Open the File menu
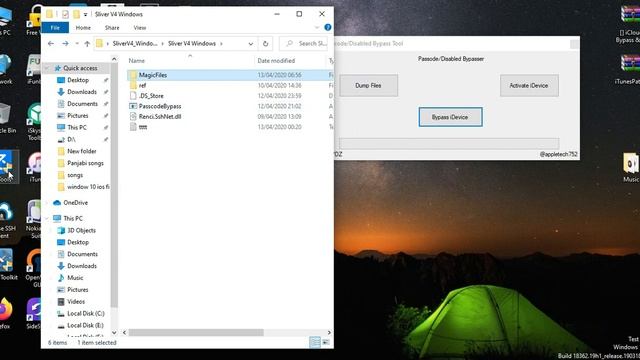Screen dimensions: 640x360 (55, 28)
